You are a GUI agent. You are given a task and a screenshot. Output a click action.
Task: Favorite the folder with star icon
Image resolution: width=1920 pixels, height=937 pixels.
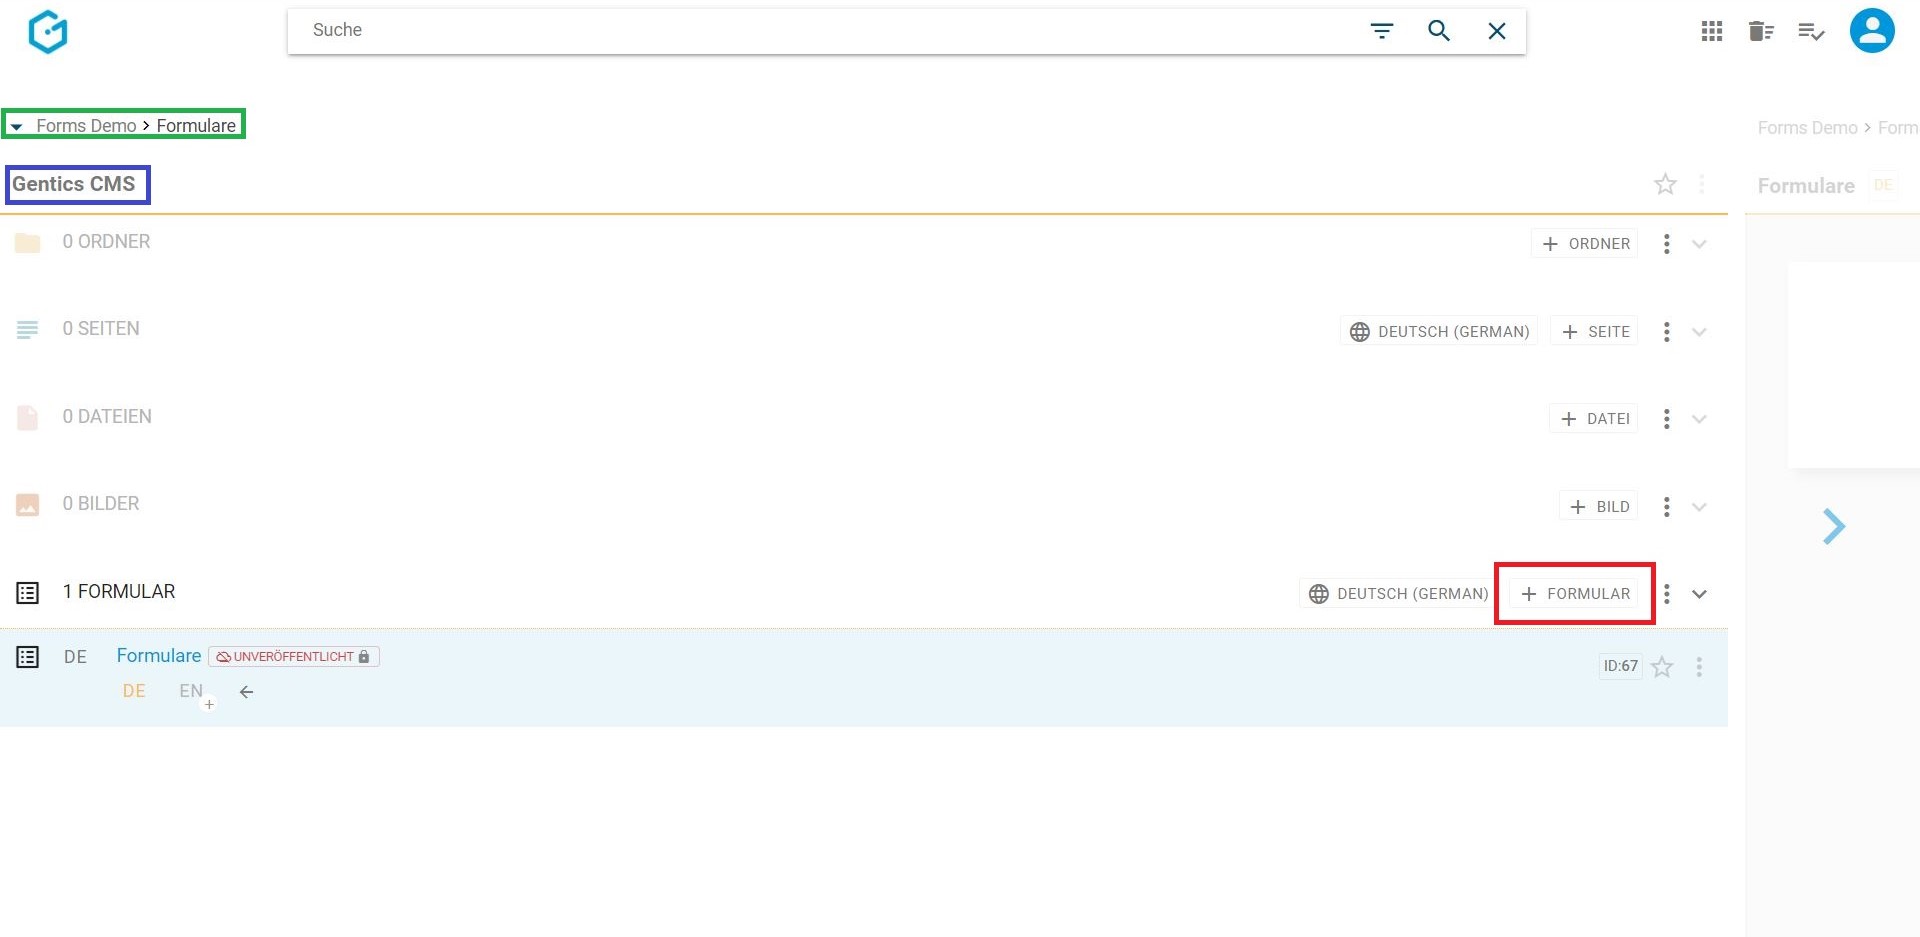tap(1664, 184)
